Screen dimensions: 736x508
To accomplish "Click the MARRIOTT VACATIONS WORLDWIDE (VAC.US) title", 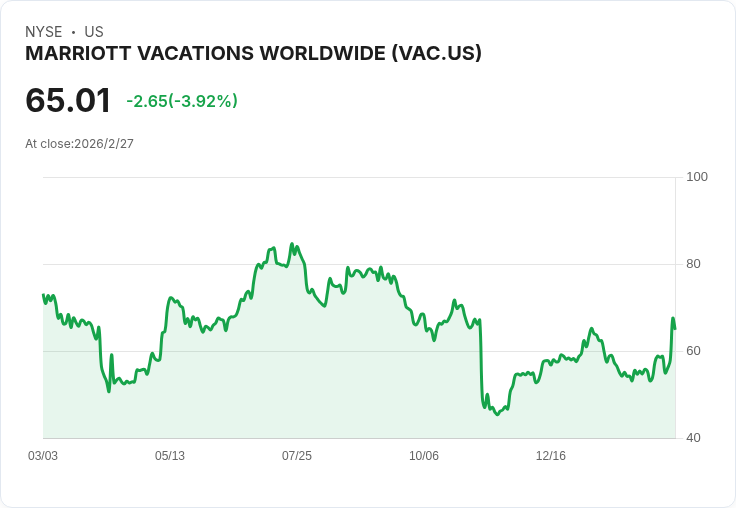I will [253, 54].
